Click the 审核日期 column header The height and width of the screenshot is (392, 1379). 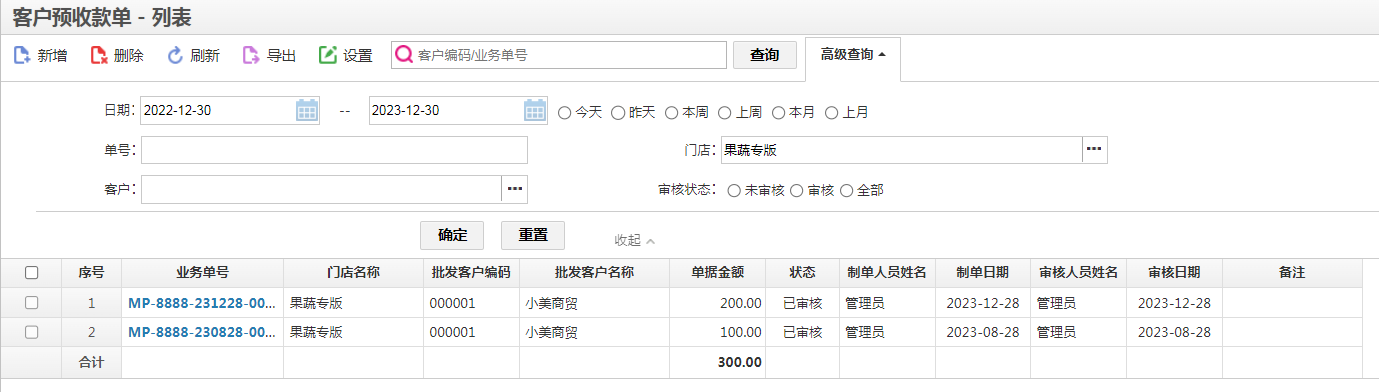click(1175, 272)
